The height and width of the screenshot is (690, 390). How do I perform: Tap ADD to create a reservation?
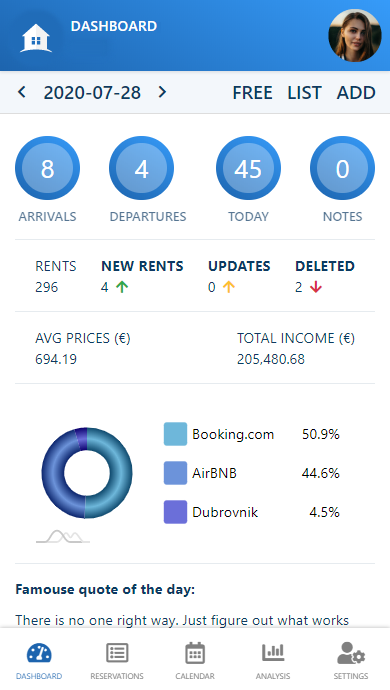[x=356, y=93]
